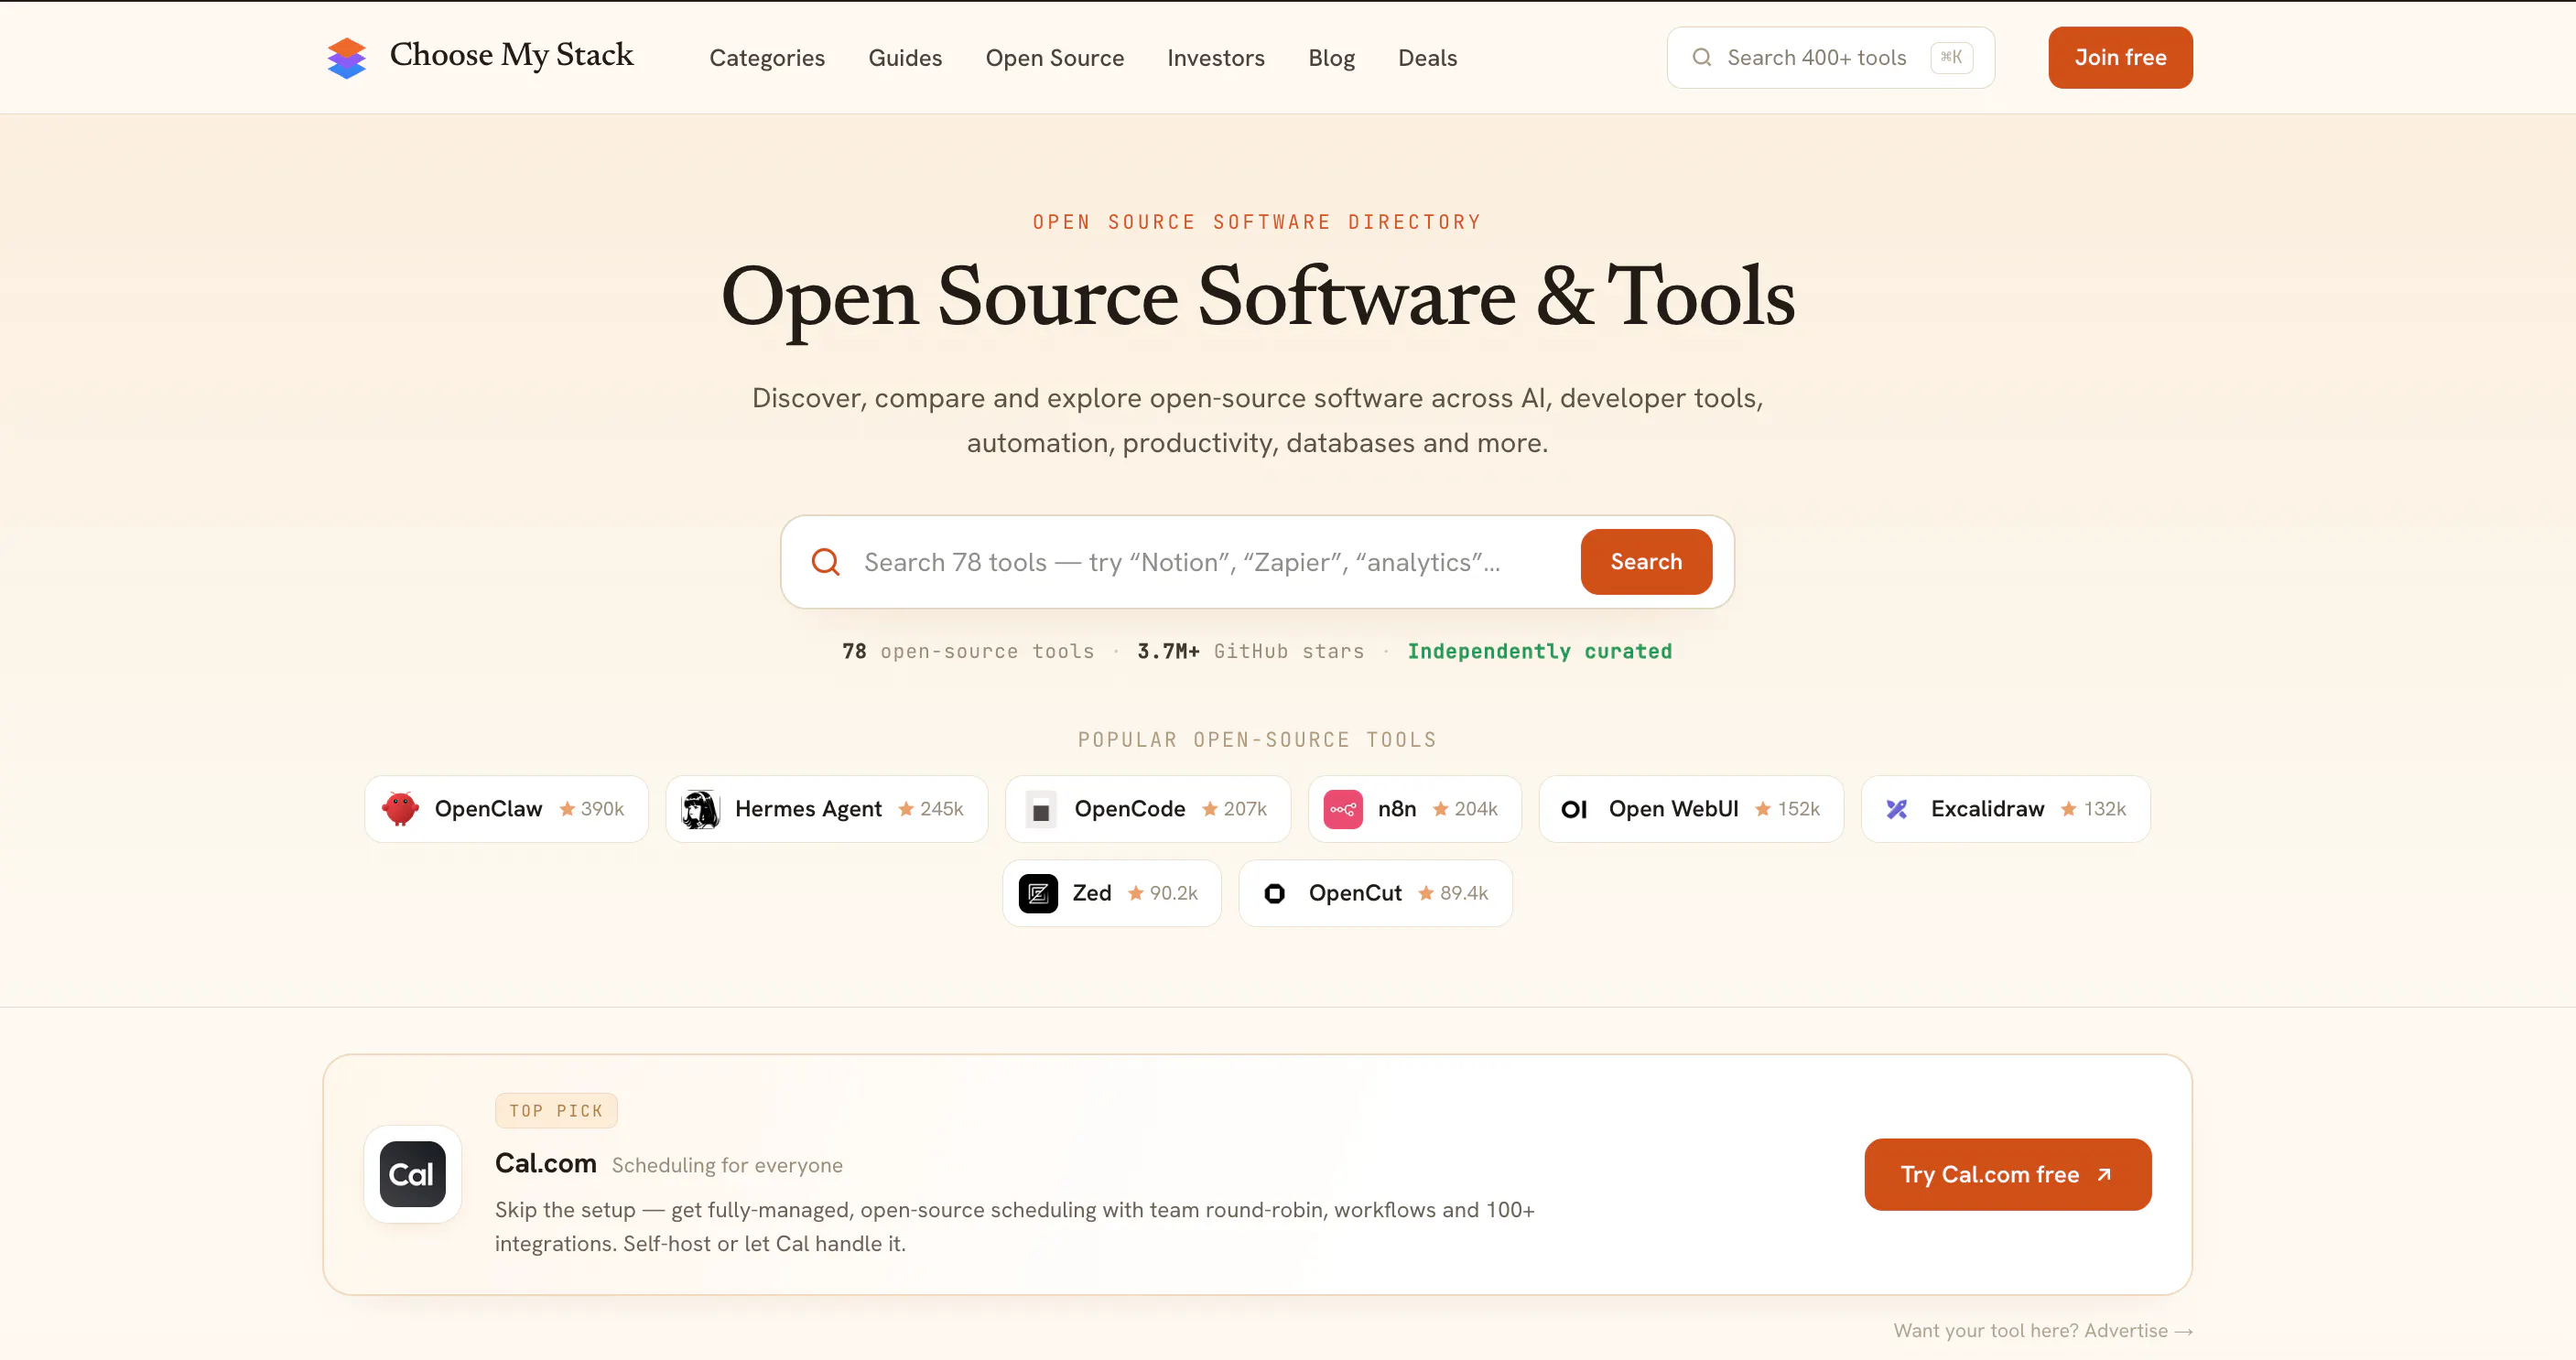This screenshot has width=2576, height=1360.
Task: Open the Categories menu in the navbar
Action: pyautogui.click(x=767, y=58)
